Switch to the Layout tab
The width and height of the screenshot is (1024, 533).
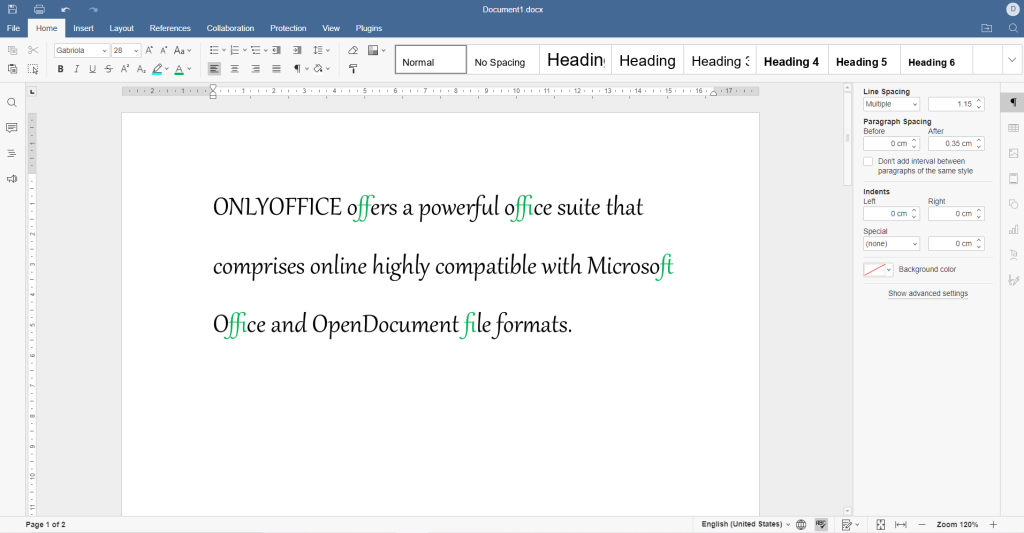coord(121,28)
